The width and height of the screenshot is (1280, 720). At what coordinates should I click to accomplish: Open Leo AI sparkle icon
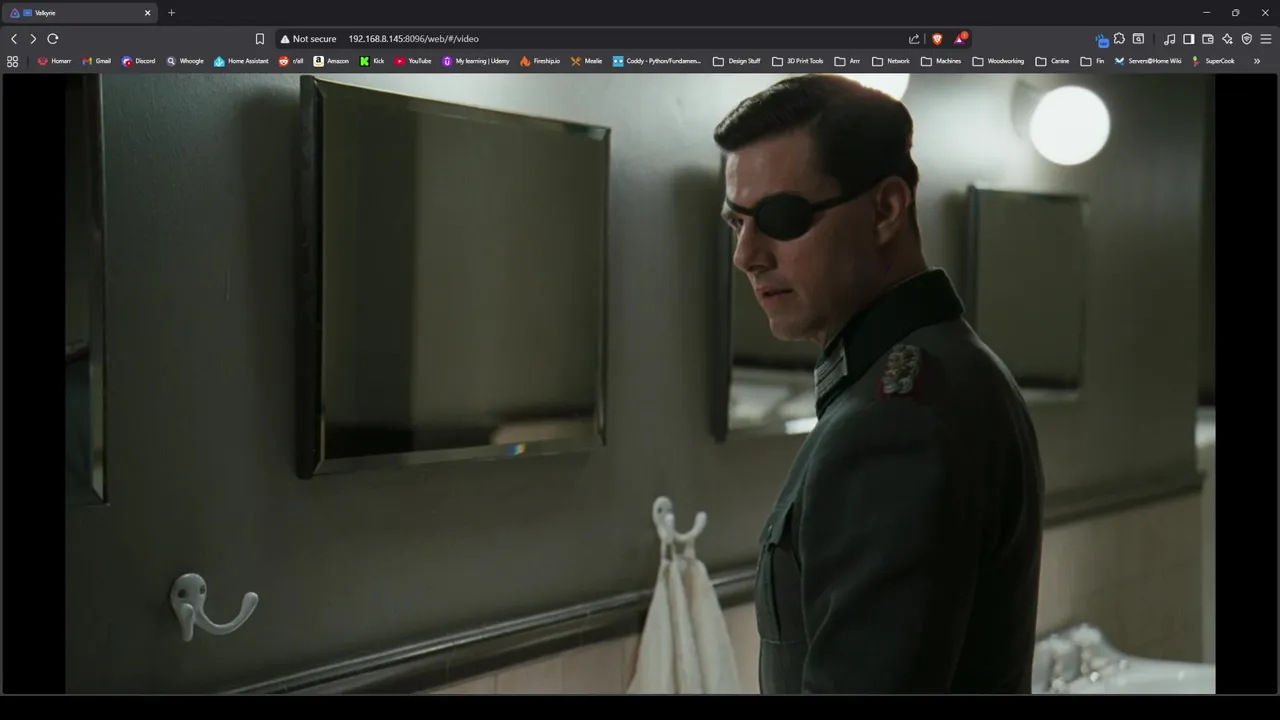tap(1227, 39)
